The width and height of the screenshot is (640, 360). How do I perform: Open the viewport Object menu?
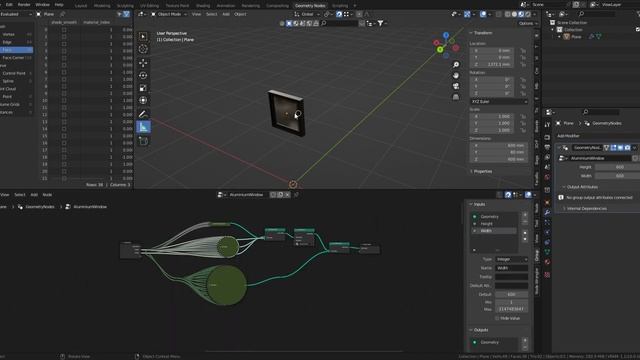coord(240,14)
